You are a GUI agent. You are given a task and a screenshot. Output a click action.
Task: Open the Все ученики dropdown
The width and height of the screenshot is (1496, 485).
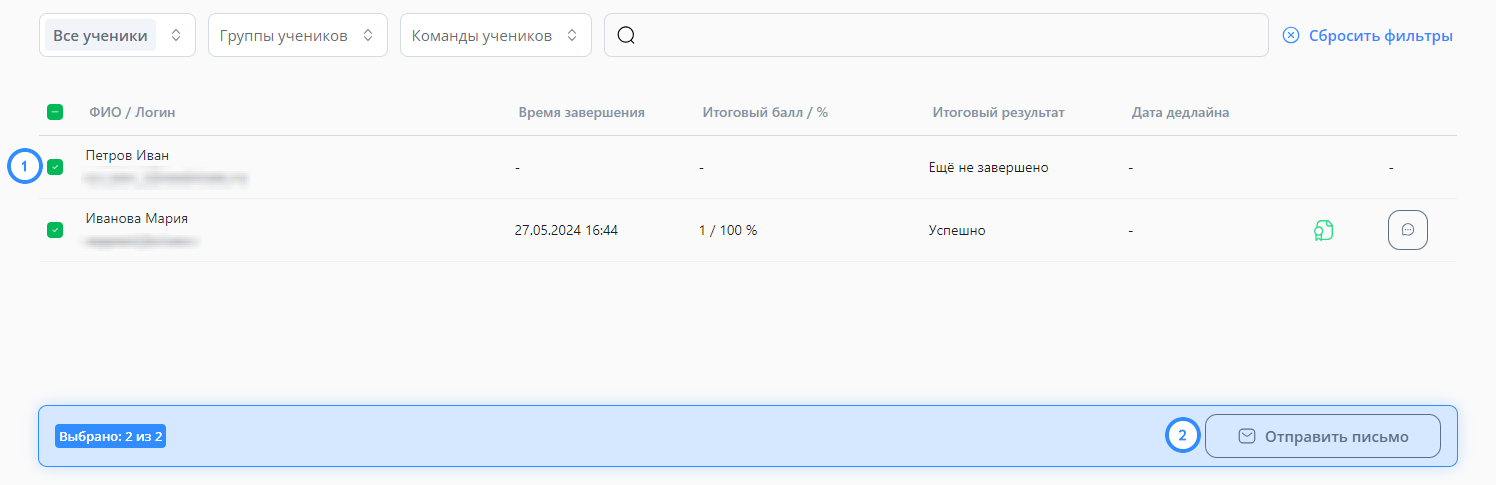(117, 35)
